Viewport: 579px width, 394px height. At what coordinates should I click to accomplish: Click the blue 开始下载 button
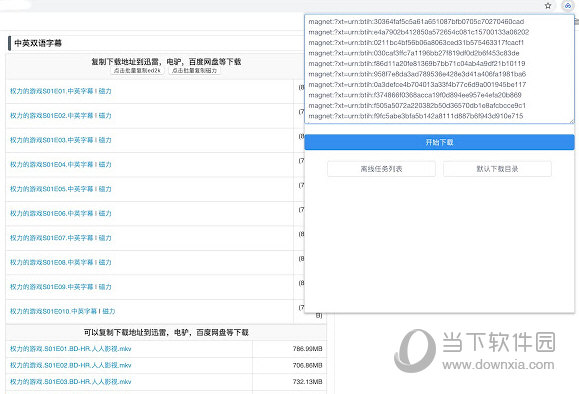[439, 142]
